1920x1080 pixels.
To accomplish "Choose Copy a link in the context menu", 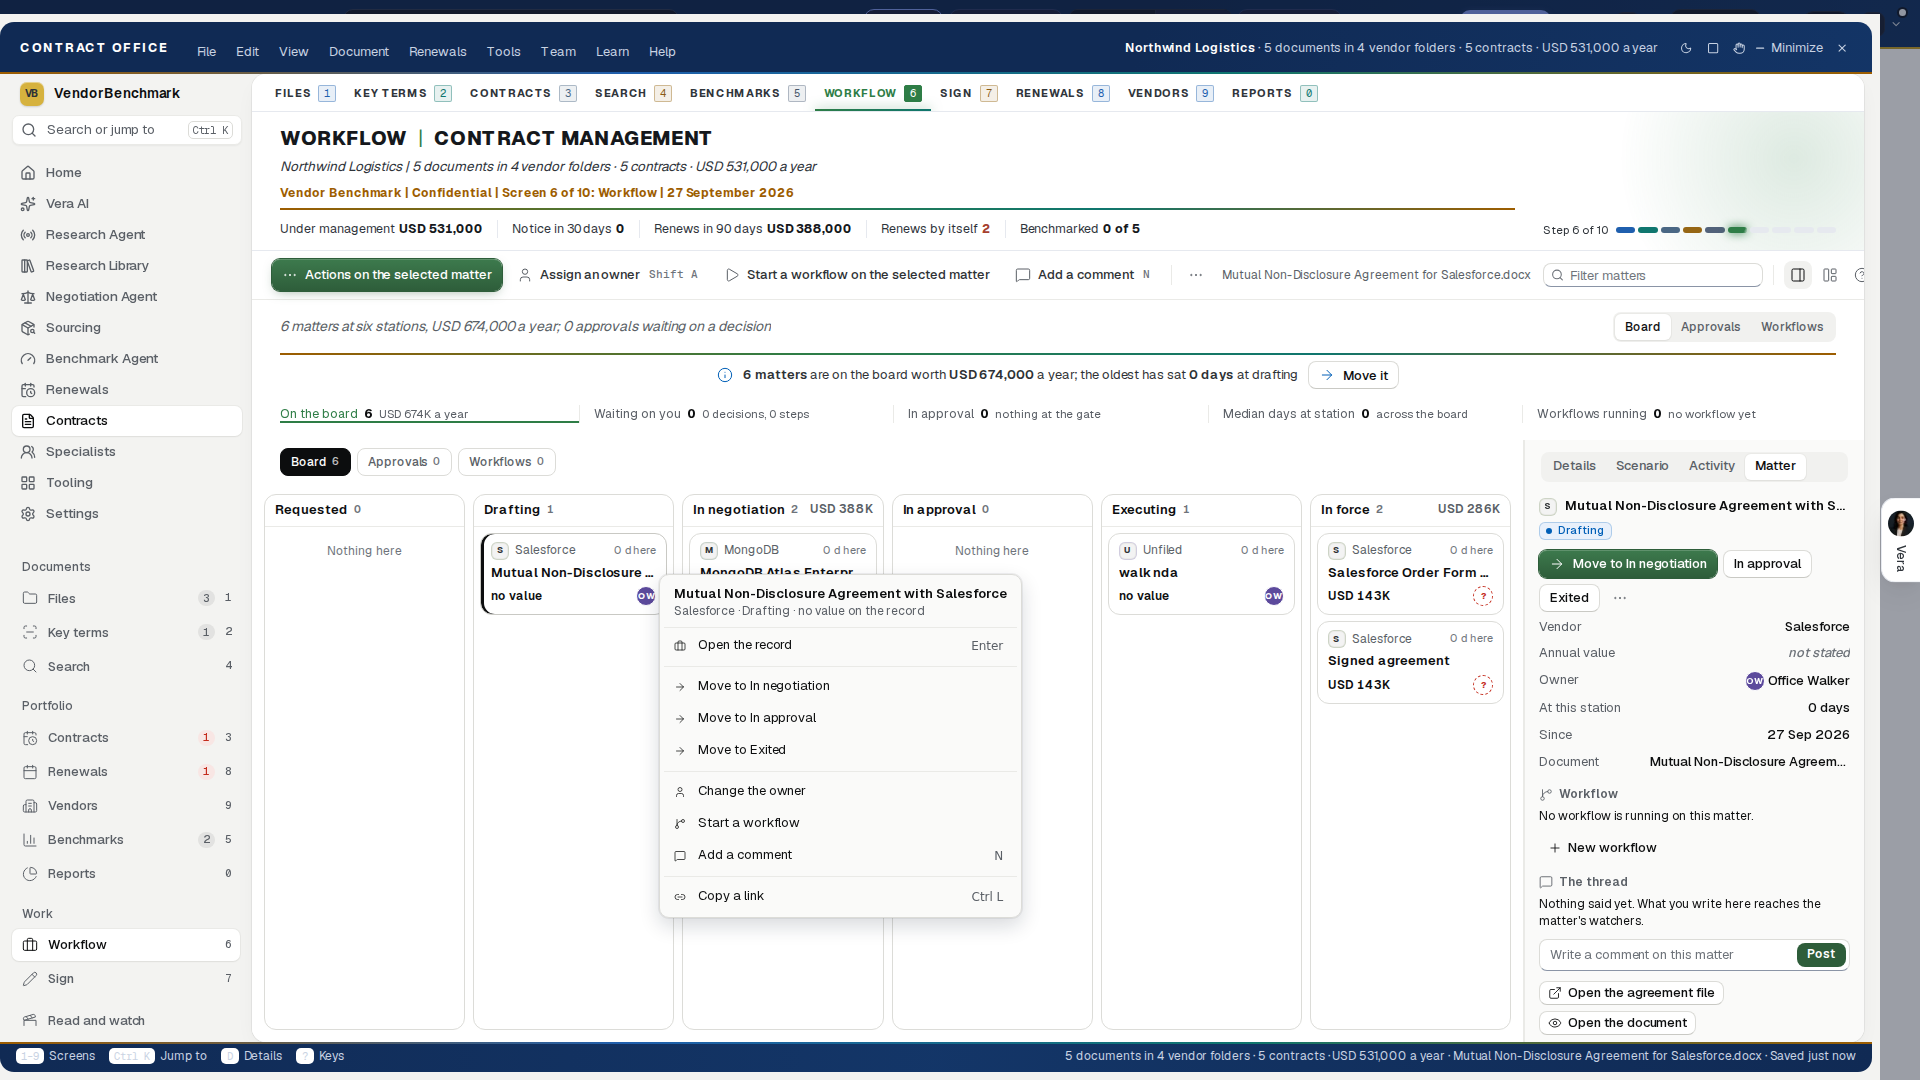I will coord(840,896).
